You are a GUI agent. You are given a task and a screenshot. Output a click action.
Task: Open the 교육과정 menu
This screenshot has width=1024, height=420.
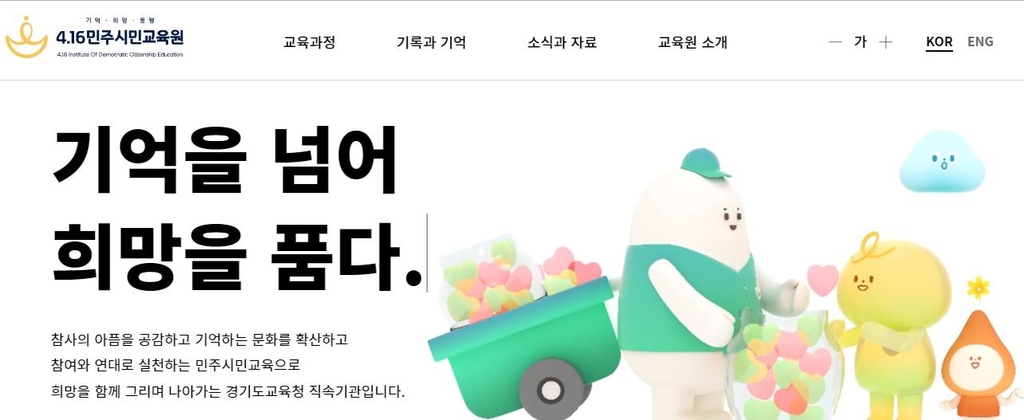[x=310, y=42]
